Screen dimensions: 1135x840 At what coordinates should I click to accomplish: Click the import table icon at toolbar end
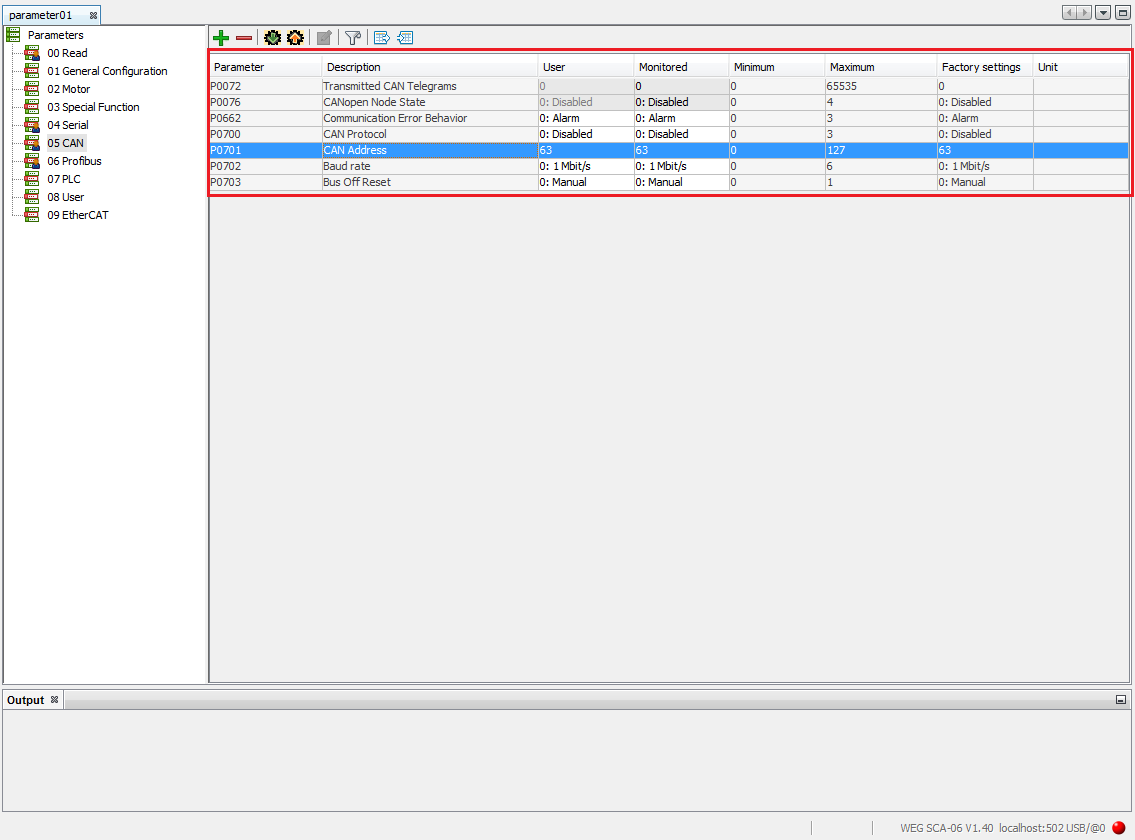pos(405,38)
